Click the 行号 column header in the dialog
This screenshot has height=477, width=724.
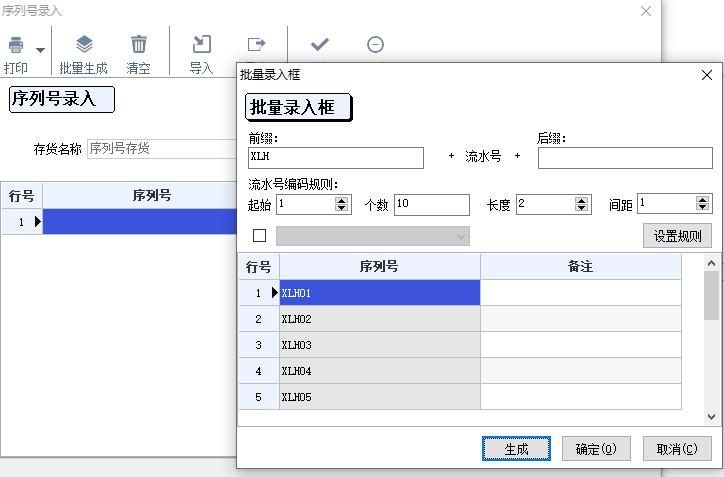click(x=259, y=266)
